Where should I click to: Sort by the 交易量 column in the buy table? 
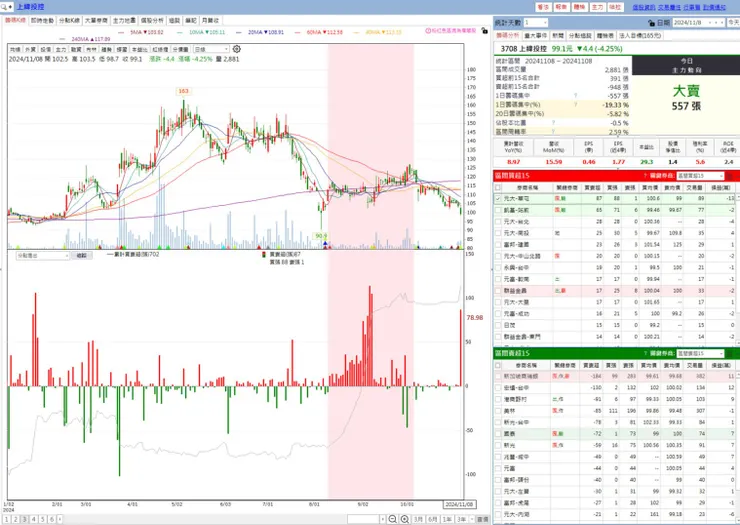694,187
